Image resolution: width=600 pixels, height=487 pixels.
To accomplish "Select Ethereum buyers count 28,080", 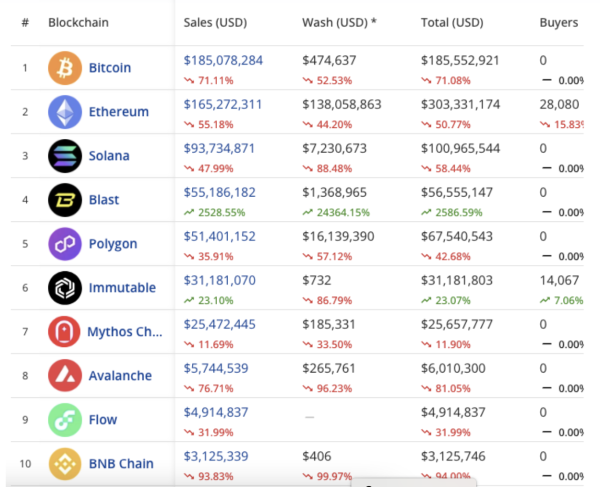I will tap(559, 104).
